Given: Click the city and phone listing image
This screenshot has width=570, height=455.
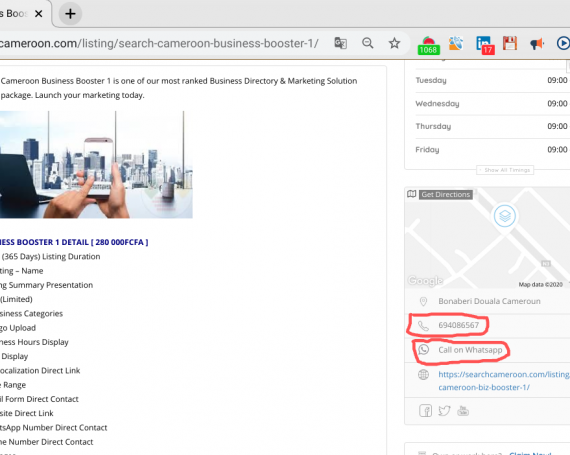Looking at the screenshot, I should [x=96, y=165].
